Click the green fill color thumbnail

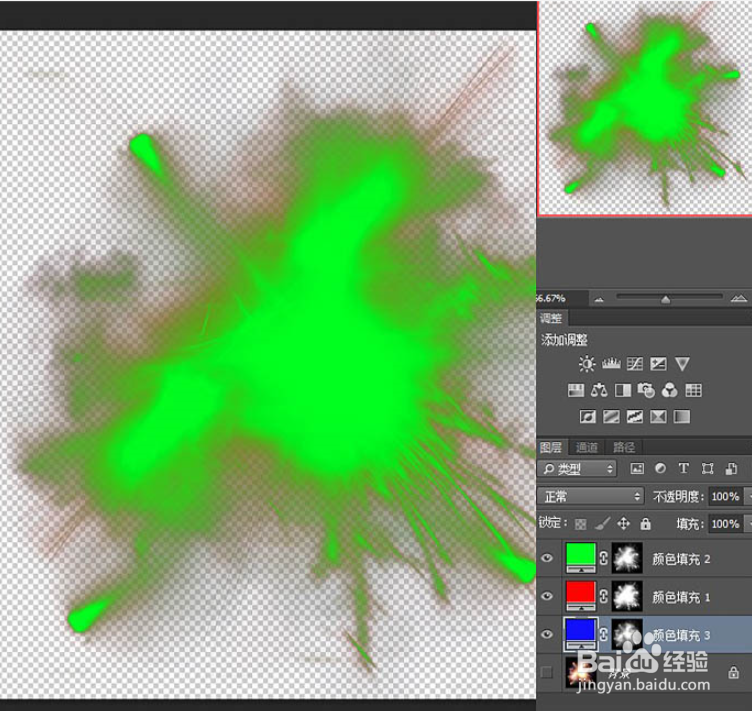point(581,558)
